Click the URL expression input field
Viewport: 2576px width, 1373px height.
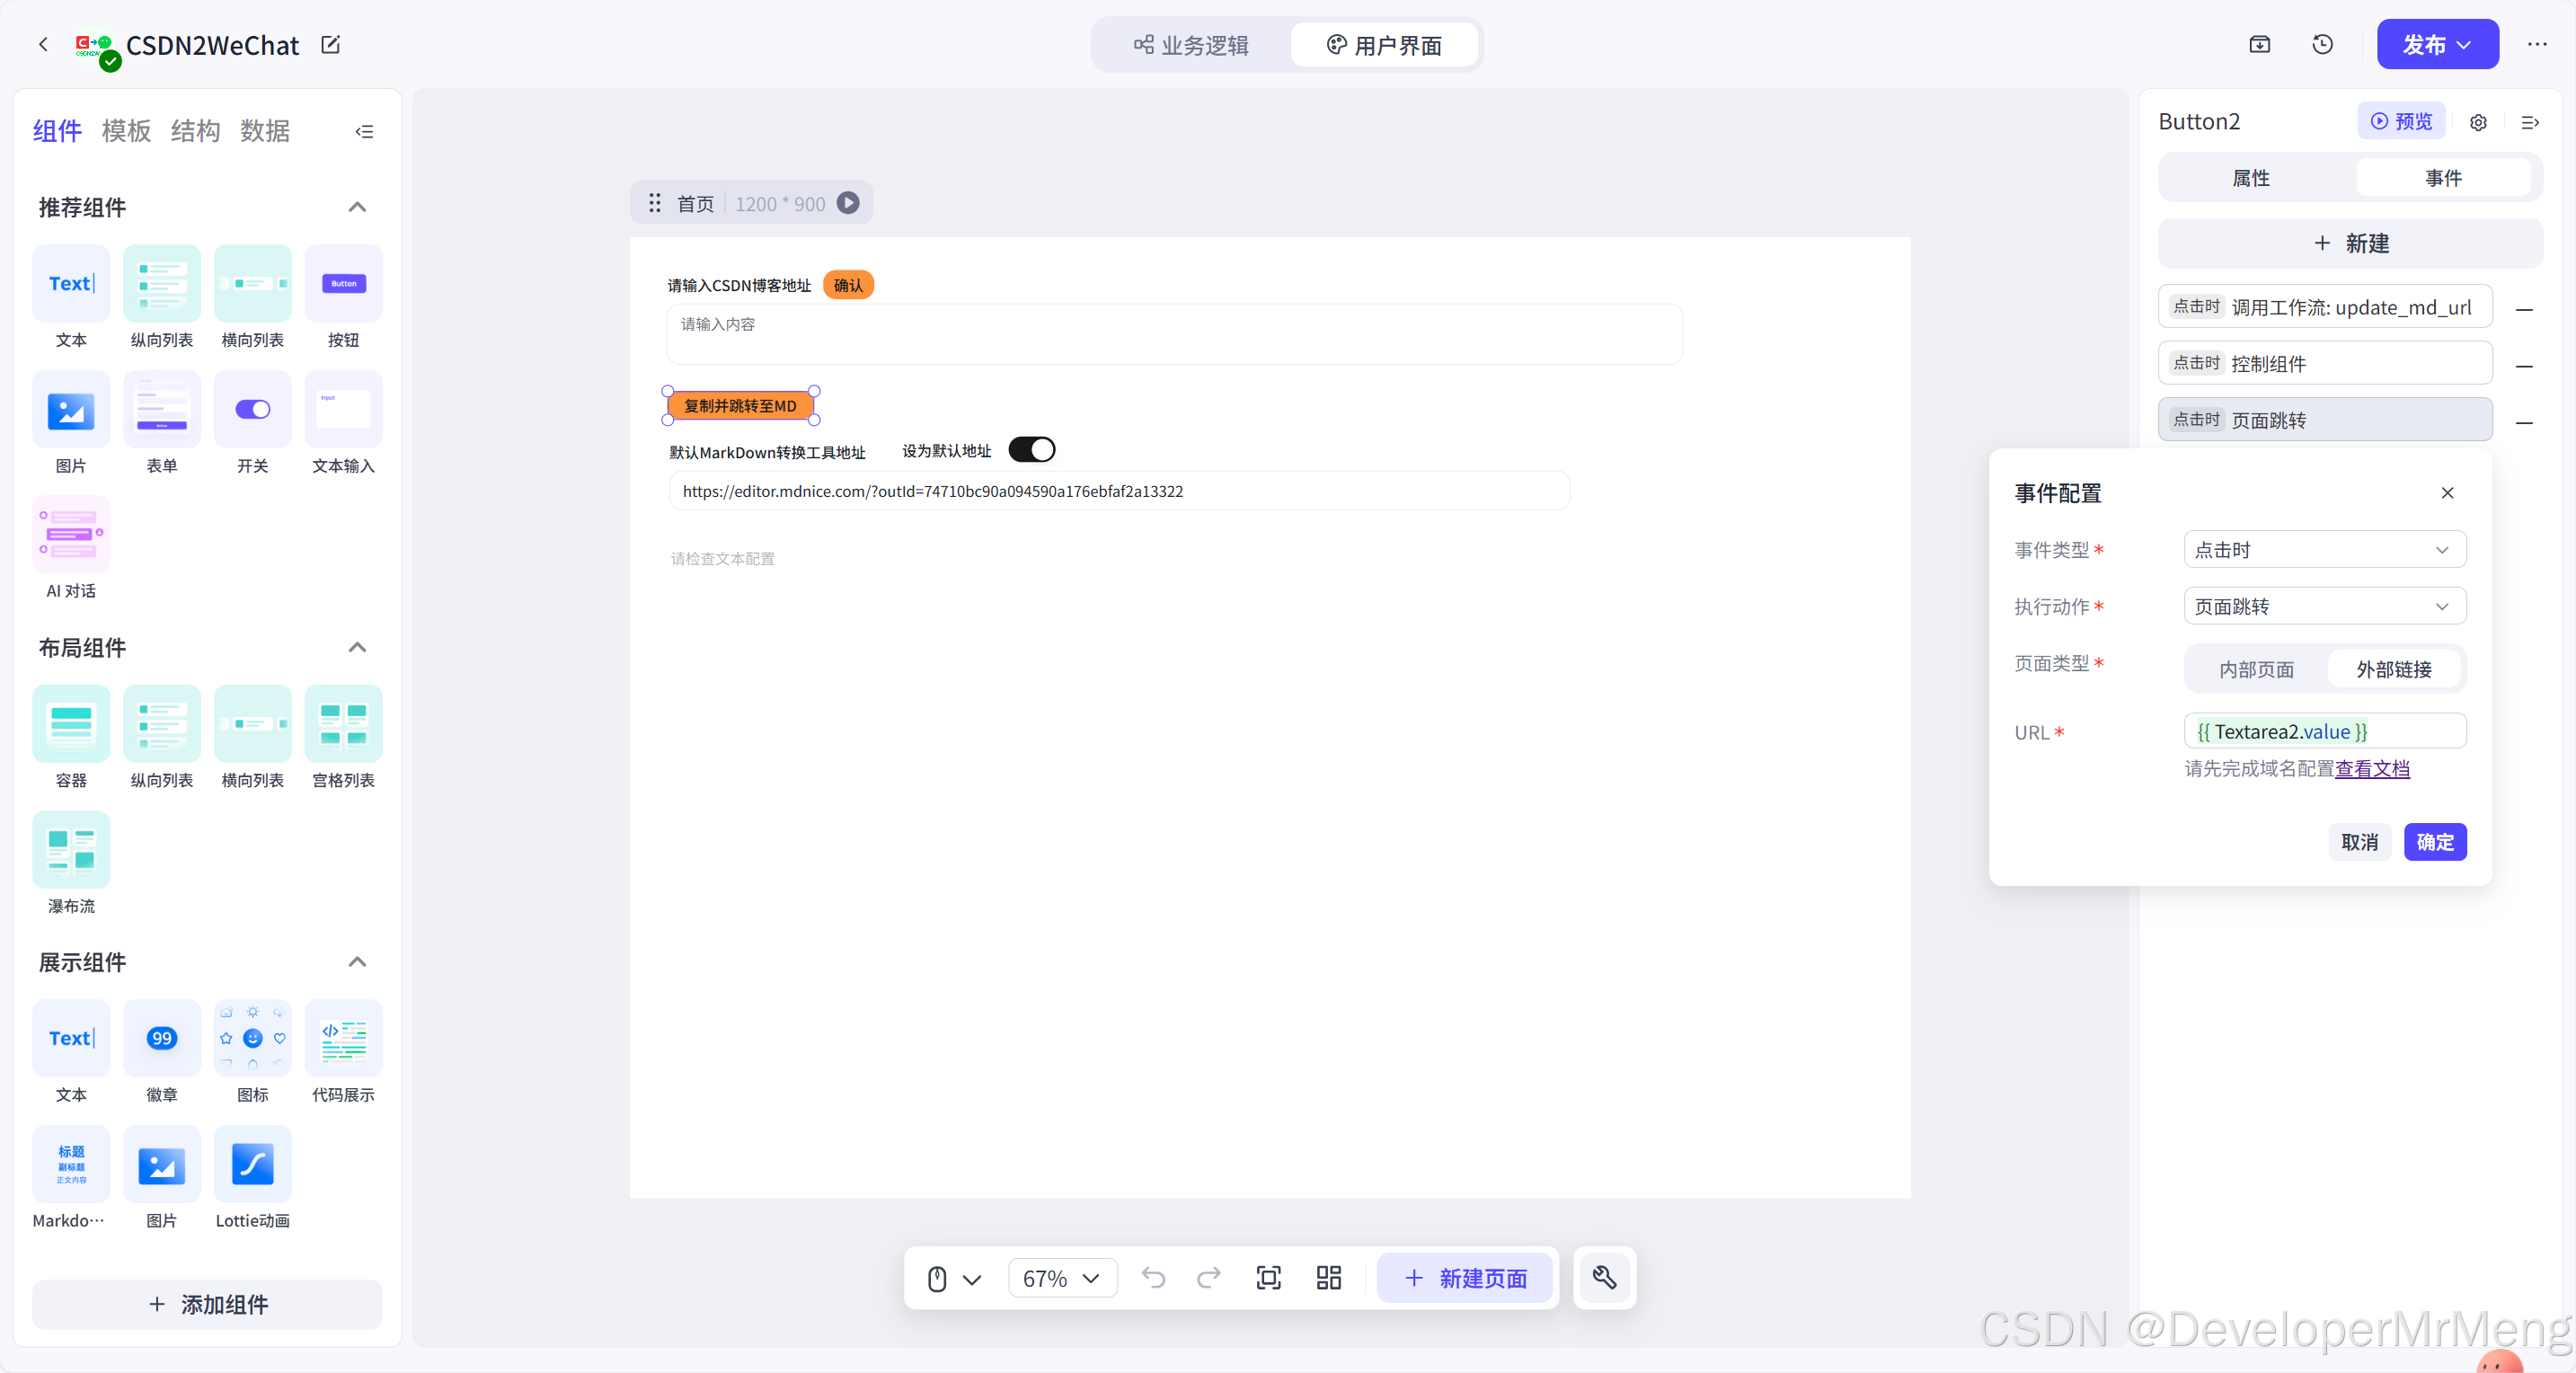coord(2324,731)
